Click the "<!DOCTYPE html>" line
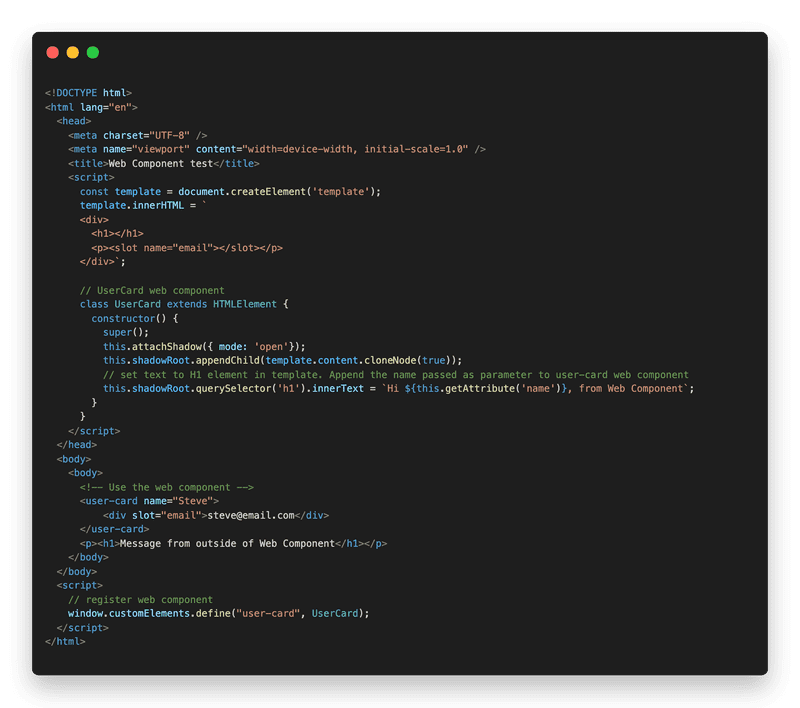The image size is (800, 708). 88,93
